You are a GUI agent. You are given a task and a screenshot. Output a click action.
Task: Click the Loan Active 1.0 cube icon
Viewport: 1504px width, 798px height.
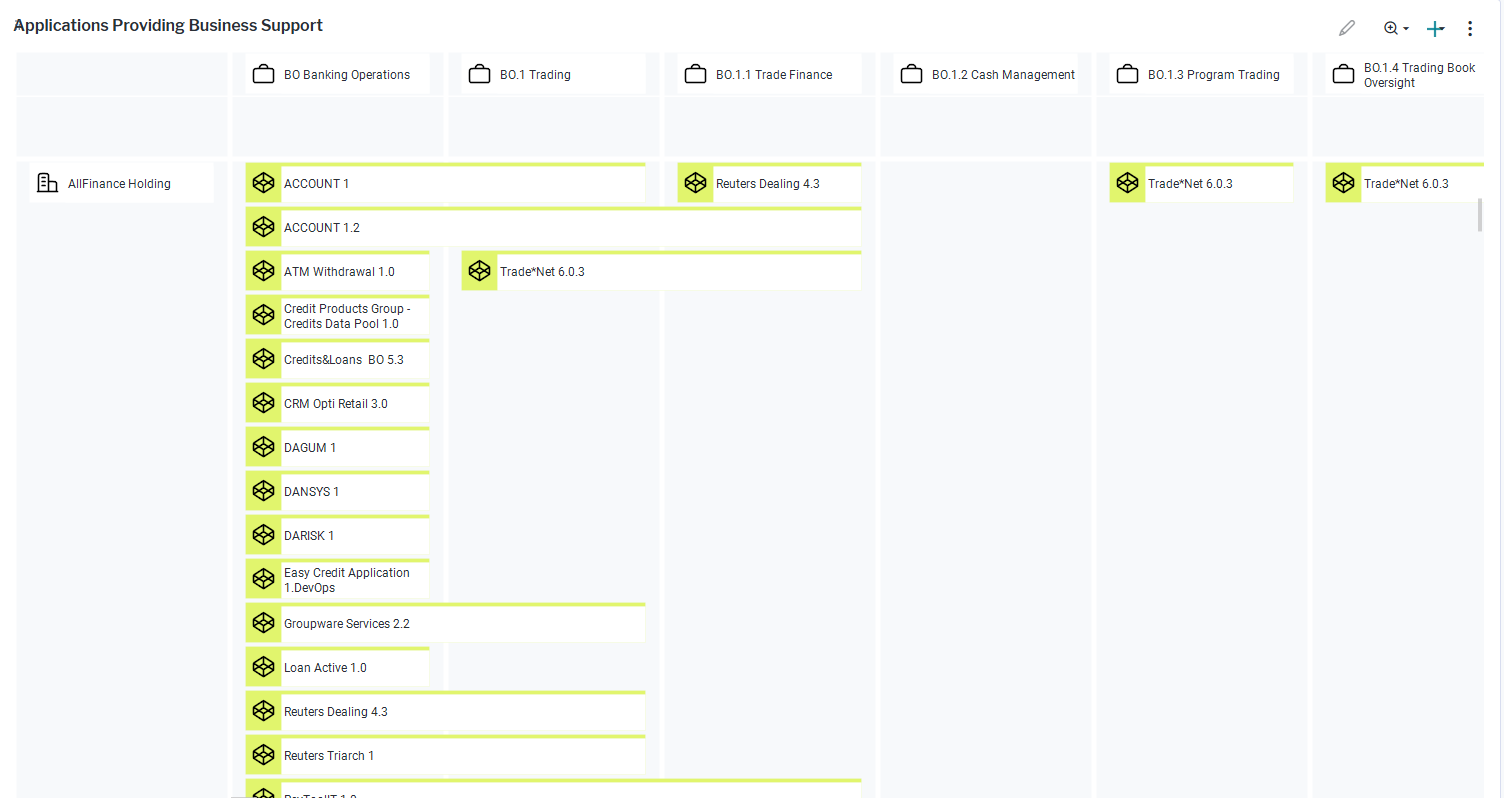[x=263, y=668]
